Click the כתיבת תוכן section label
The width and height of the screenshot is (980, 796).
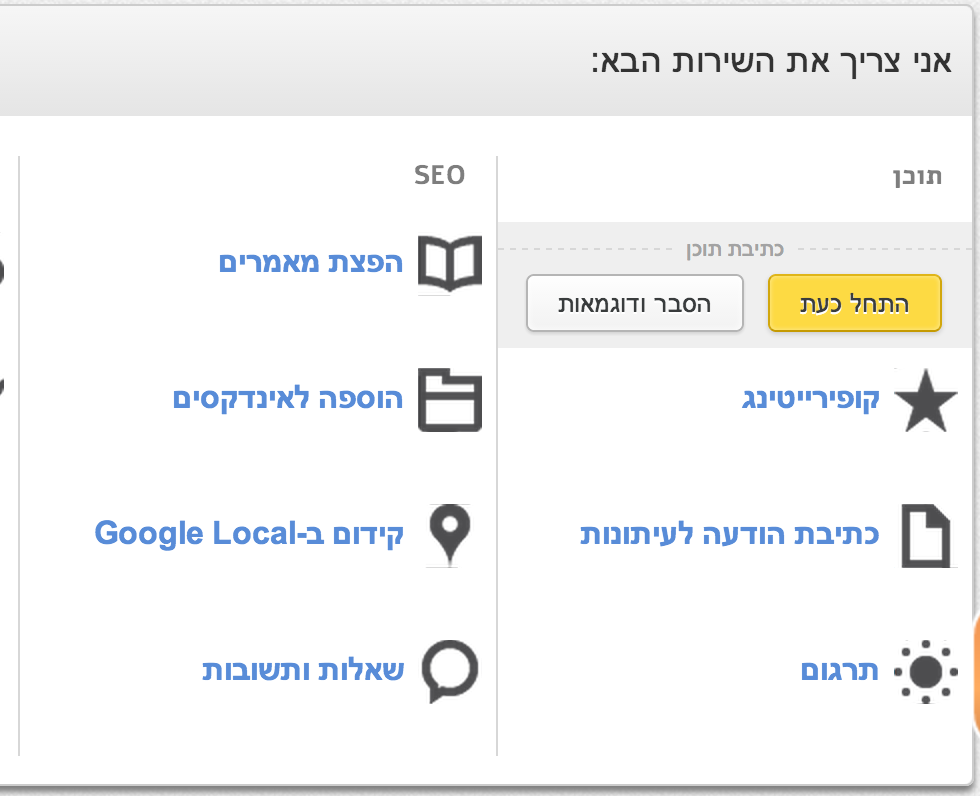point(735,249)
